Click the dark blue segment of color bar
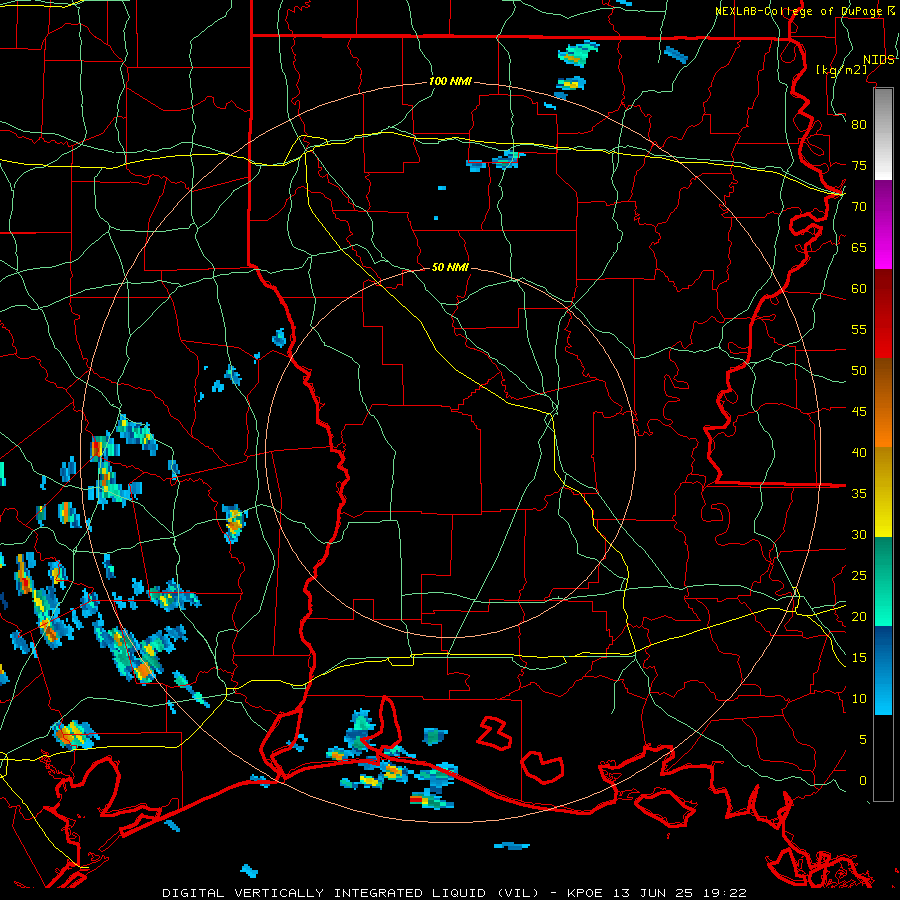This screenshot has width=900, height=900. point(883,670)
